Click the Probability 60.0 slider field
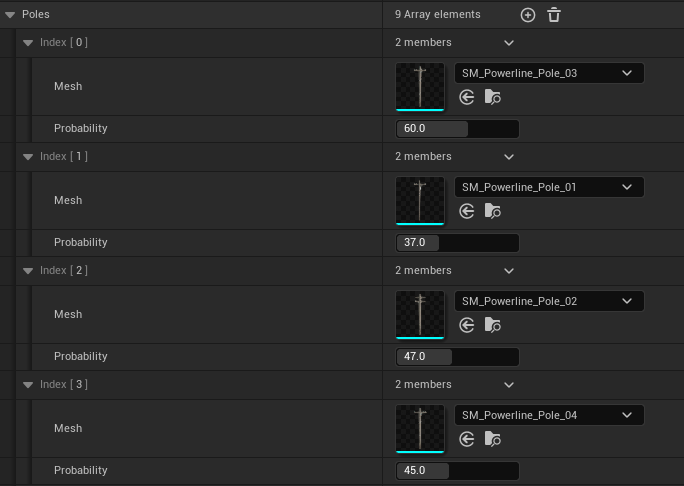The image size is (684, 486). [x=458, y=129]
